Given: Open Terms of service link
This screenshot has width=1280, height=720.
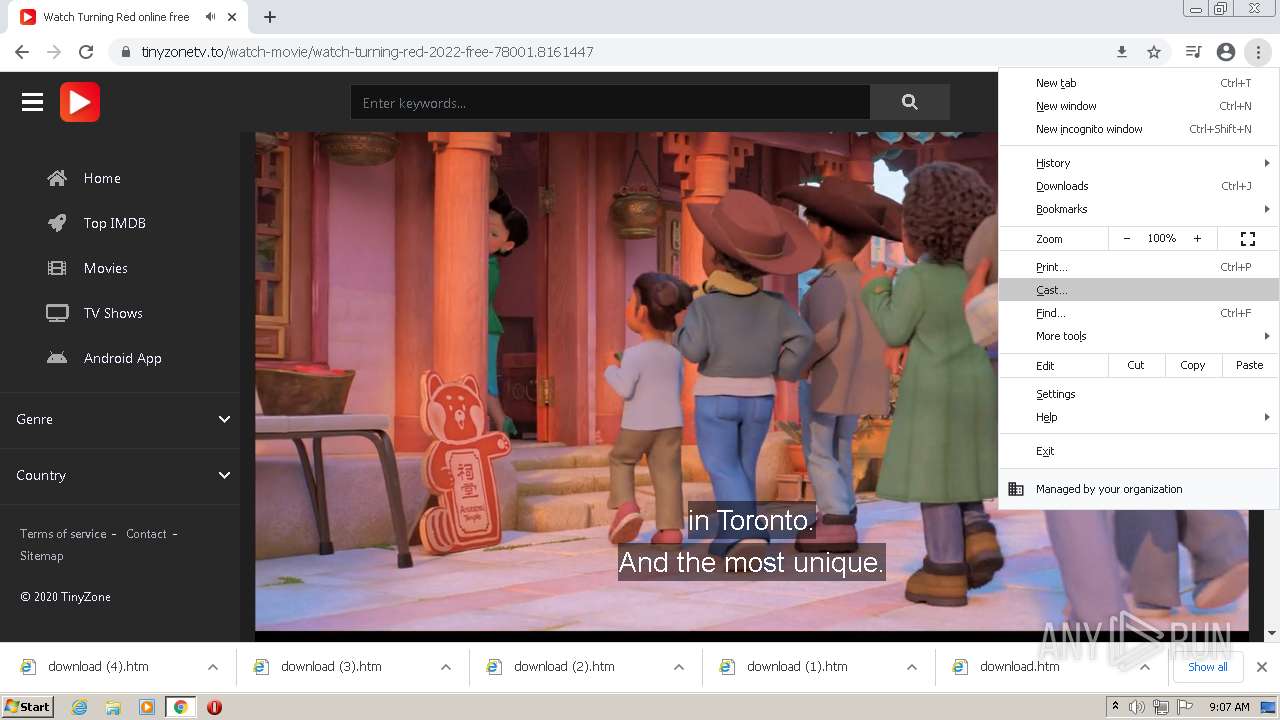Looking at the screenshot, I should click(63, 534).
